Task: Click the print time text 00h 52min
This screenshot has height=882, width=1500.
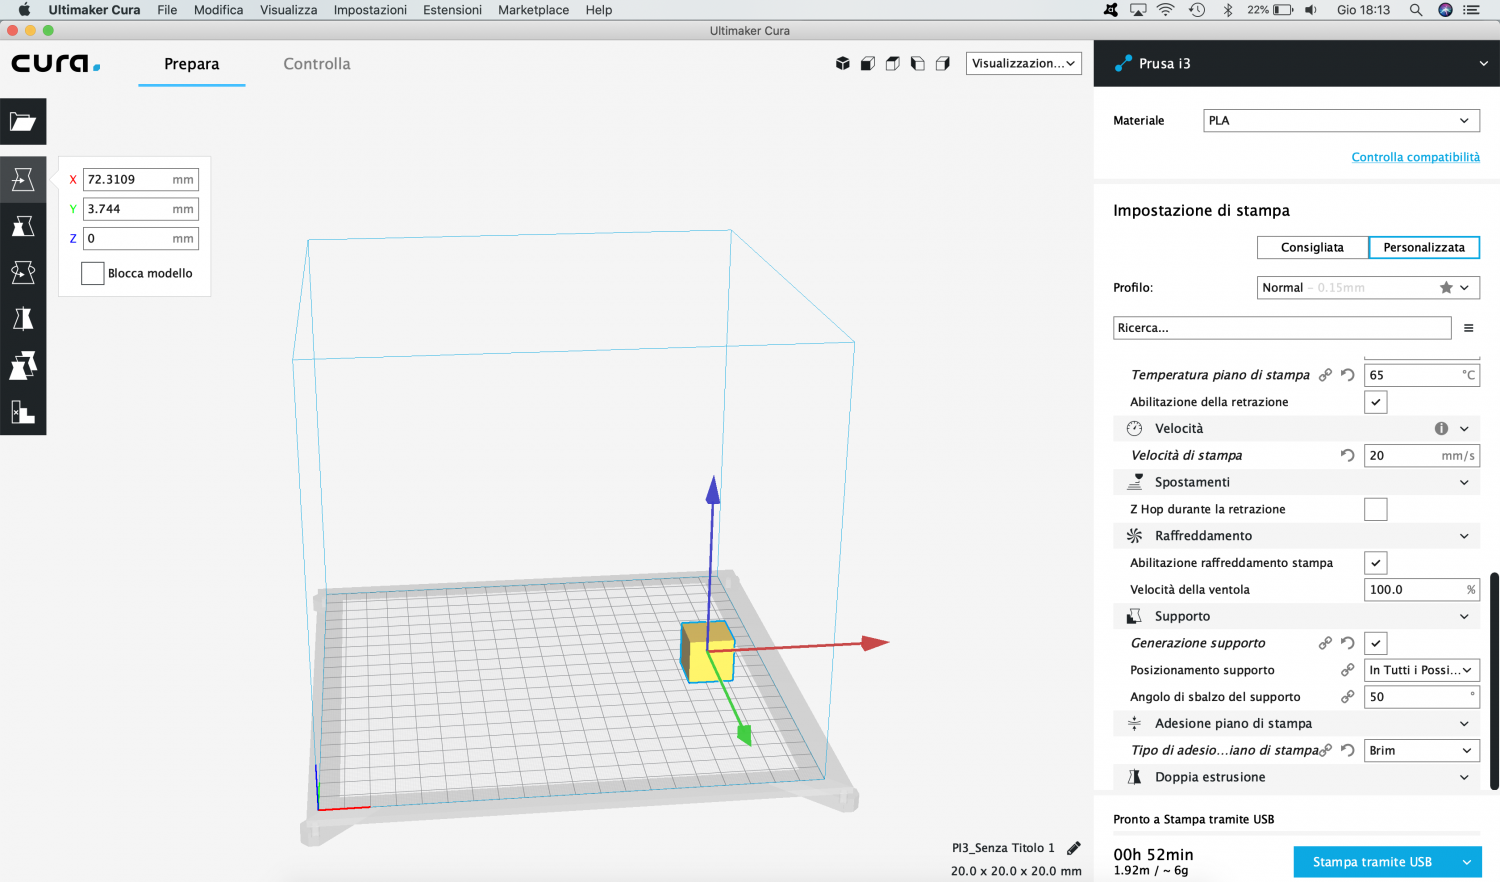Action: (x=1153, y=855)
